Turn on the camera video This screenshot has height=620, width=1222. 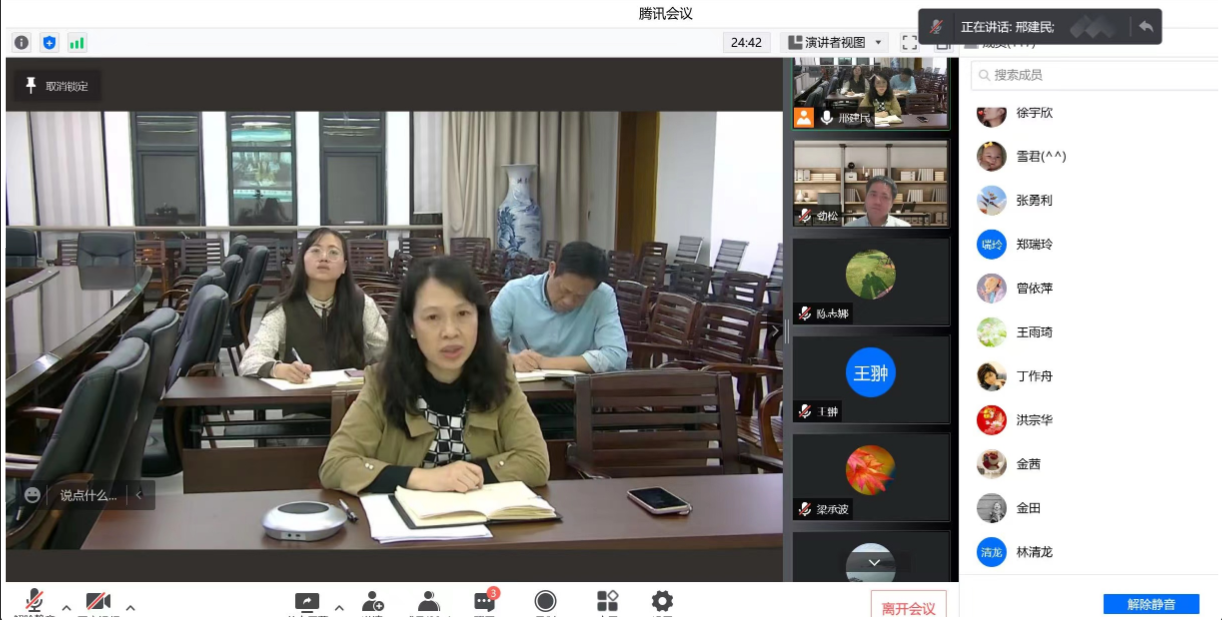point(98,602)
